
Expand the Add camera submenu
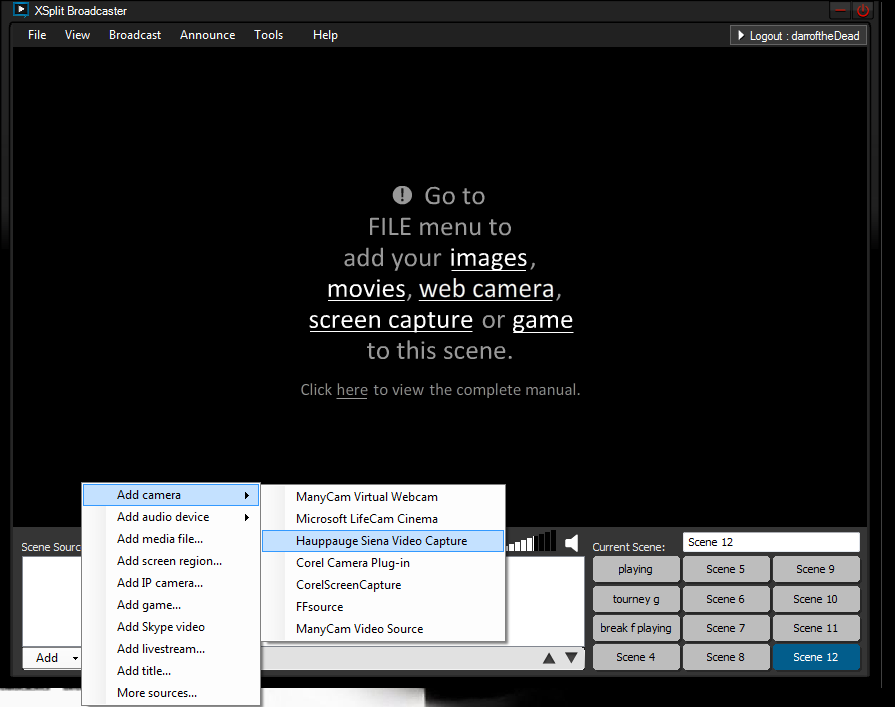pyautogui.click(x=171, y=495)
